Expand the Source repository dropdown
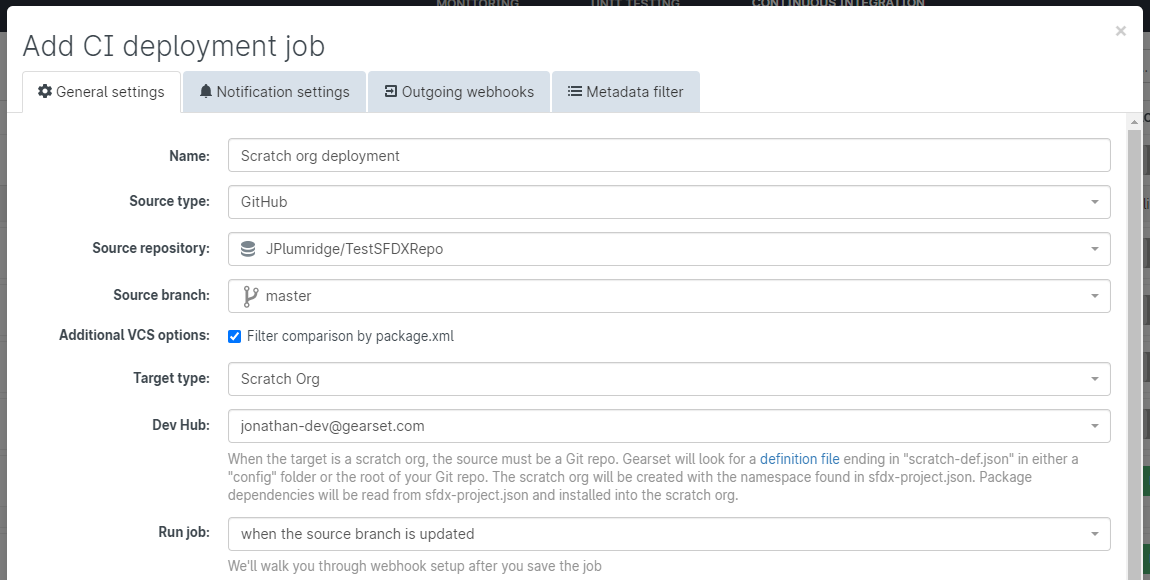The width and height of the screenshot is (1150, 580). pos(1095,249)
